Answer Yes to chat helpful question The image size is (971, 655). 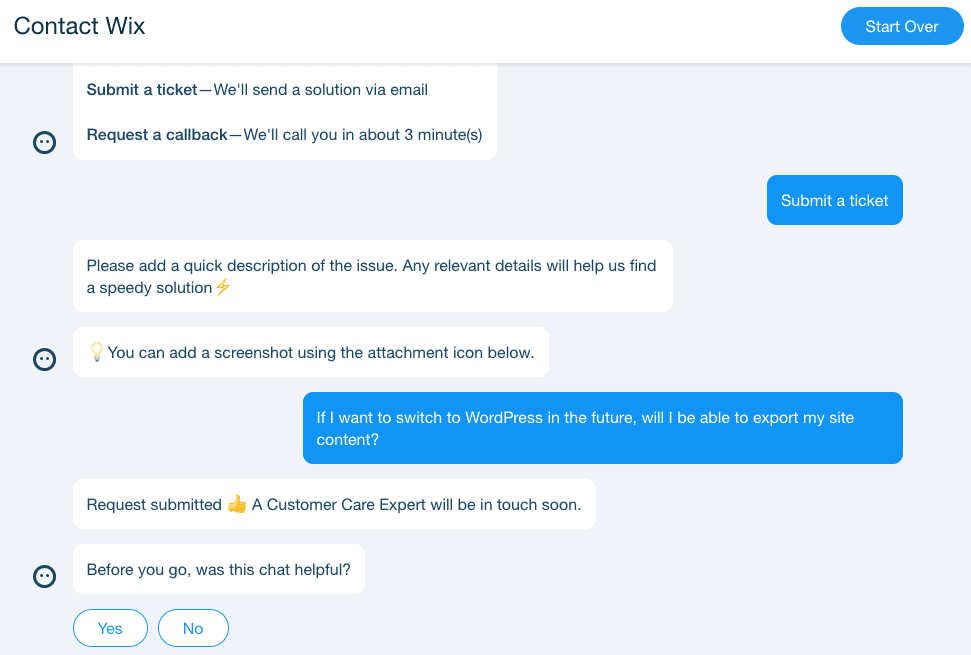110,628
